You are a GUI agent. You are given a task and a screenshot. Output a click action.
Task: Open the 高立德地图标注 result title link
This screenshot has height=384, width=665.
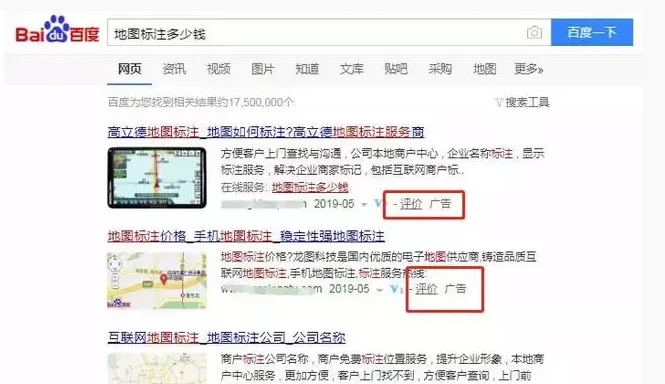click(x=266, y=132)
